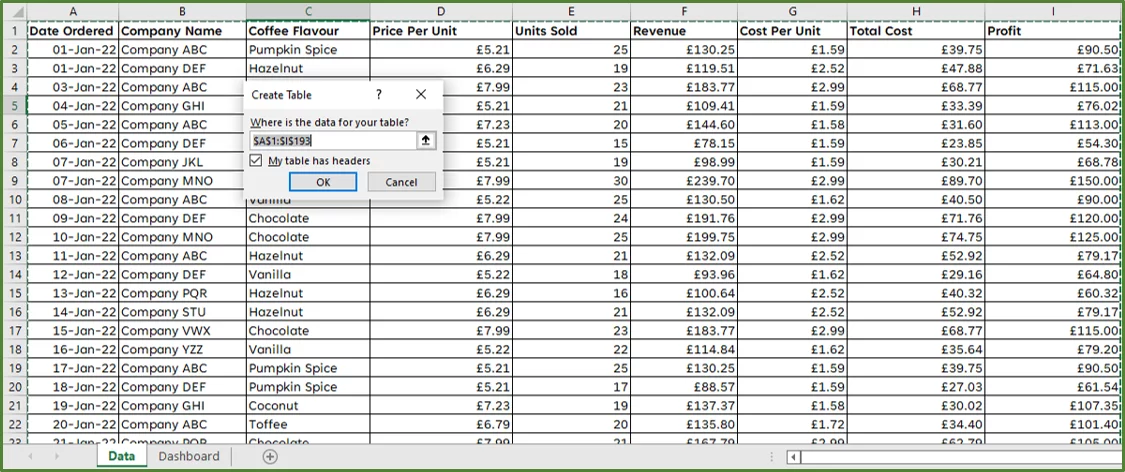
Task: Select the Company YZZ cell
Action: [182, 349]
